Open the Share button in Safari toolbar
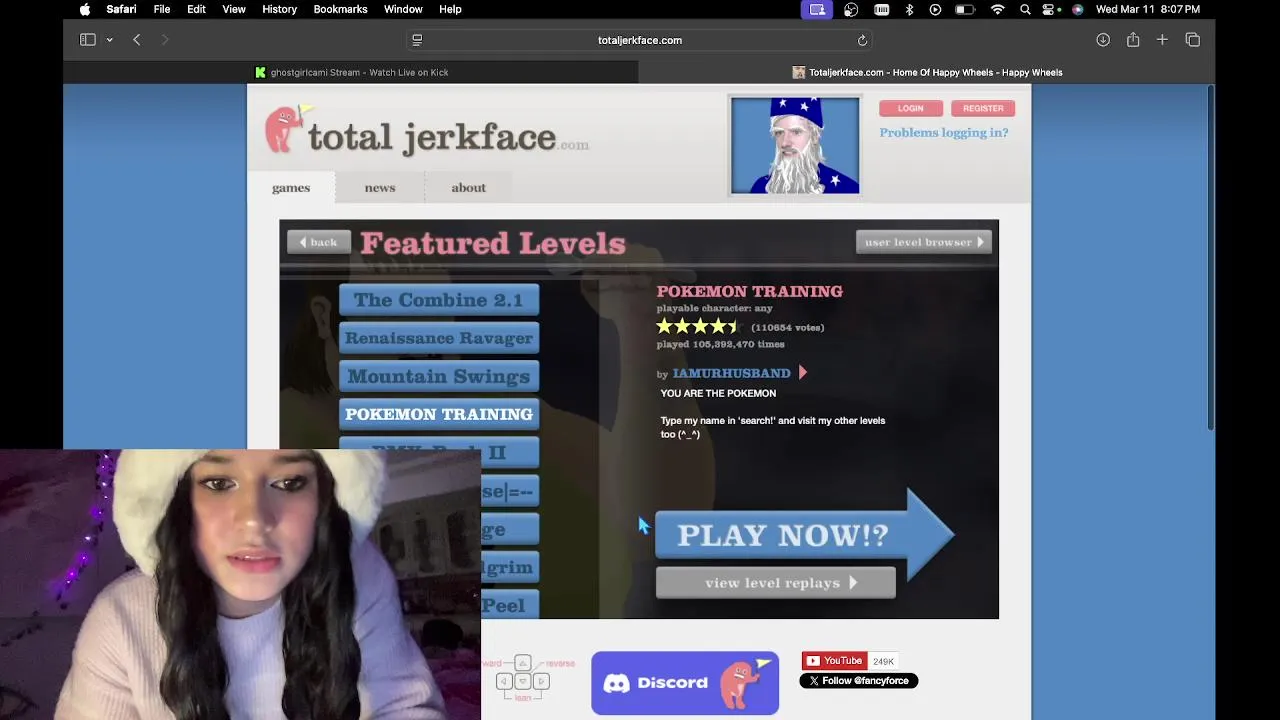The height and width of the screenshot is (720, 1280). tap(1133, 40)
